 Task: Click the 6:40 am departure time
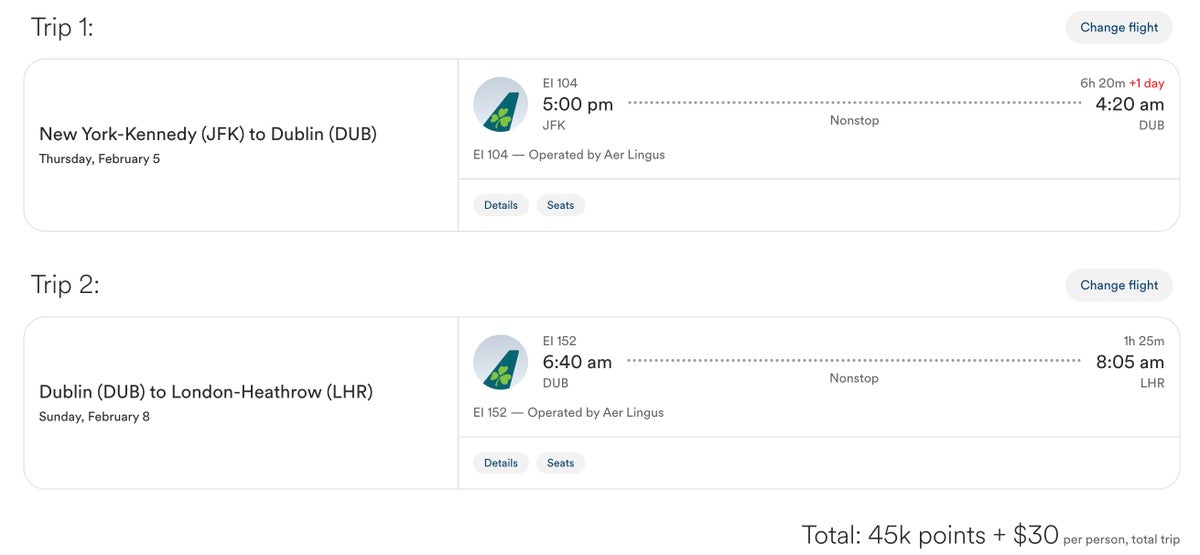coord(577,362)
